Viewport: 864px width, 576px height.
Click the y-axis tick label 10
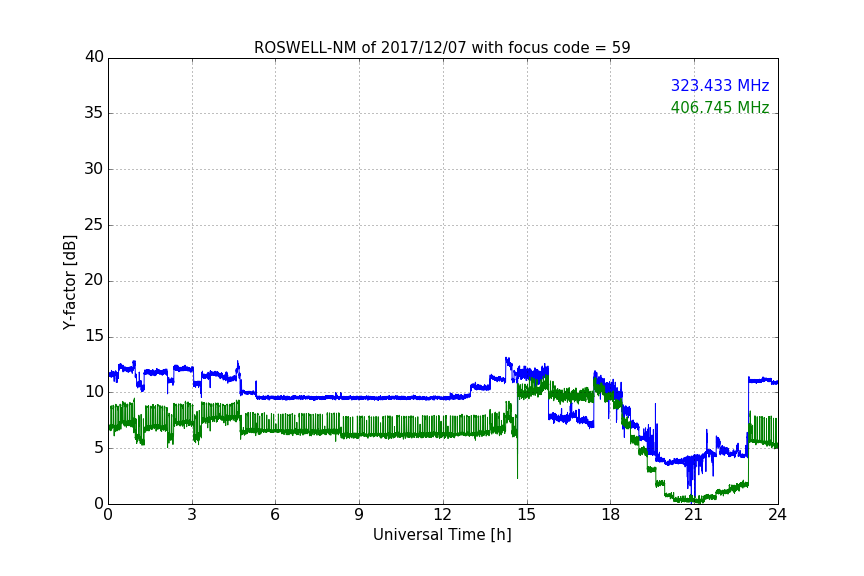pyautogui.click(x=94, y=392)
